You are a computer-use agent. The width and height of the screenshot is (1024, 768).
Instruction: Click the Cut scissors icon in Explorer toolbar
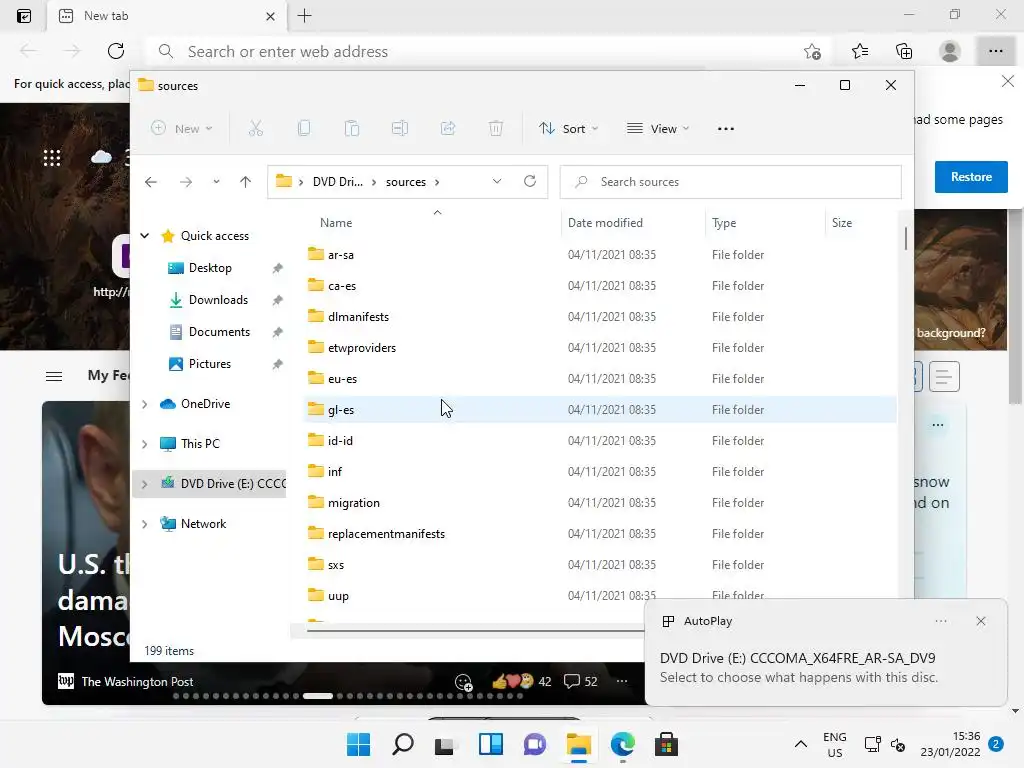tap(255, 129)
